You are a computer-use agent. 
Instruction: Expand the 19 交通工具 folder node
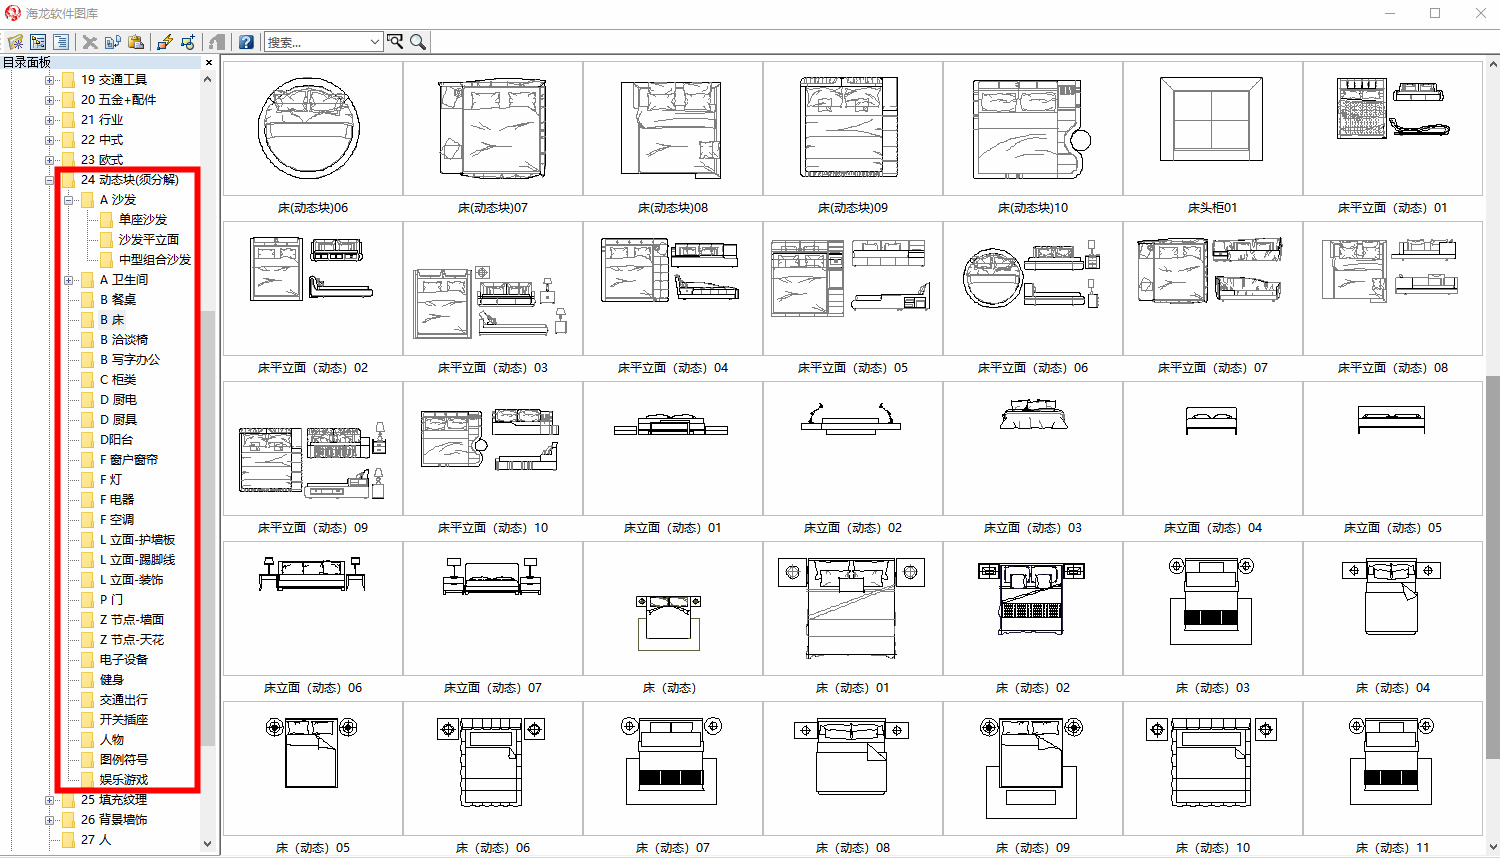click(x=49, y=80)
